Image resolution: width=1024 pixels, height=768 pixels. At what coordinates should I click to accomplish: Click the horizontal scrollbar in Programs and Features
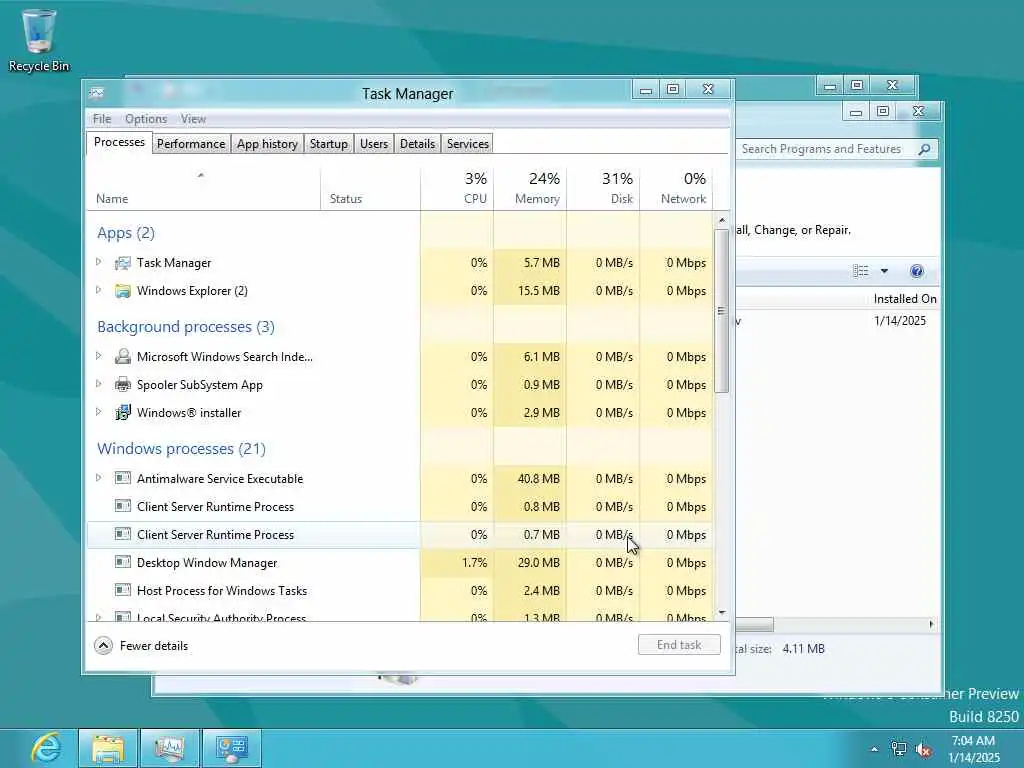(x=755, y=624)
